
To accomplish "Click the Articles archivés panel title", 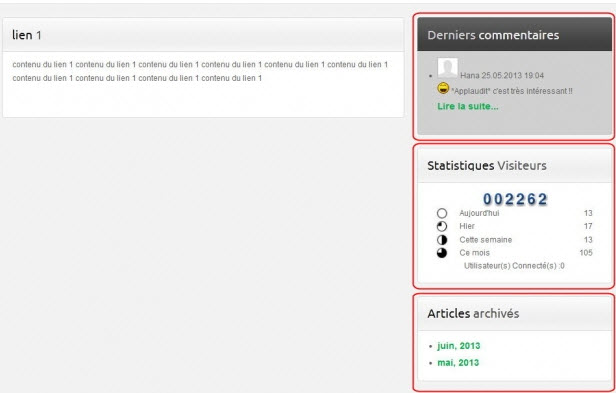I will click(473, 313).
